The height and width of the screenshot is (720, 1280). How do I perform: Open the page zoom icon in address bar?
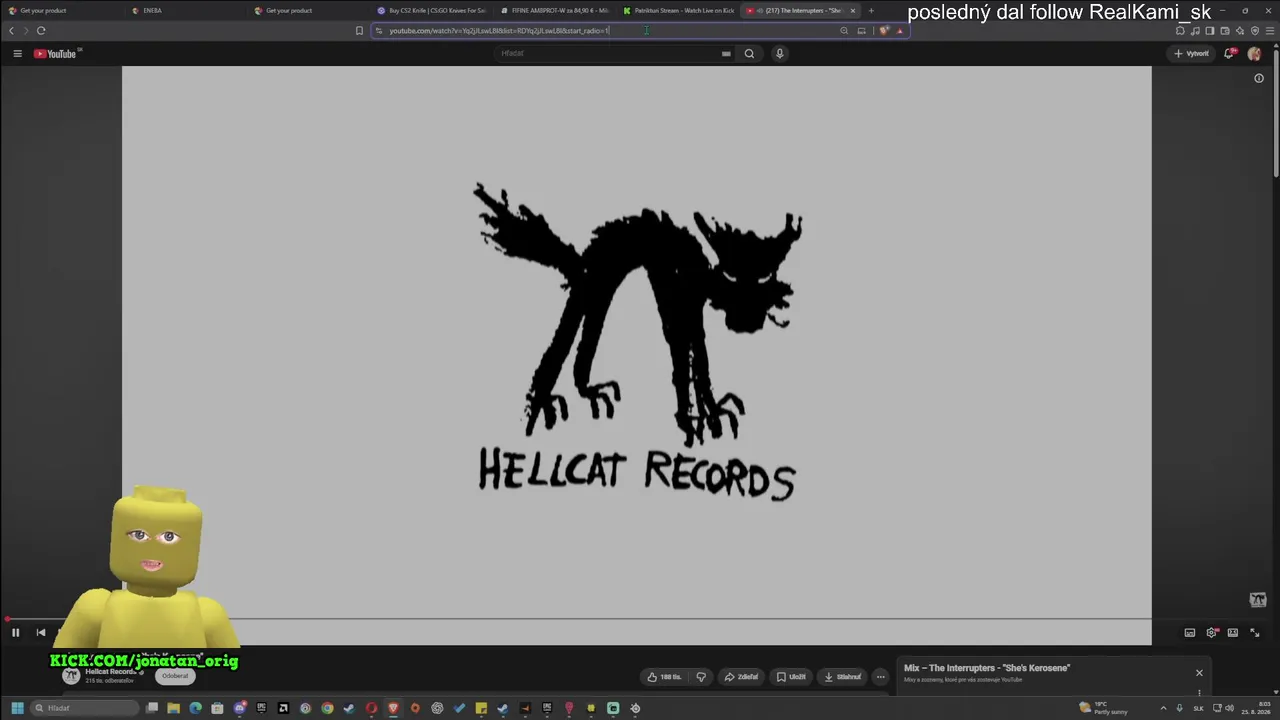pos(844,31)
